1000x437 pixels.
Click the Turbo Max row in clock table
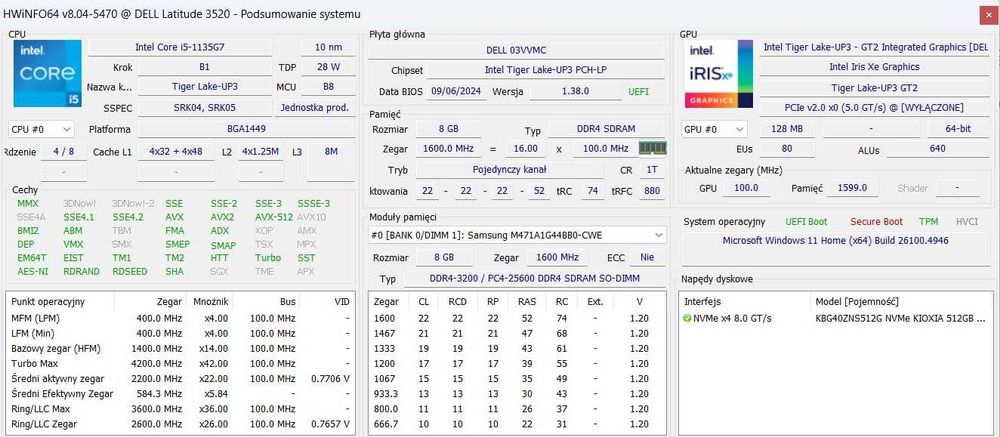180,364
